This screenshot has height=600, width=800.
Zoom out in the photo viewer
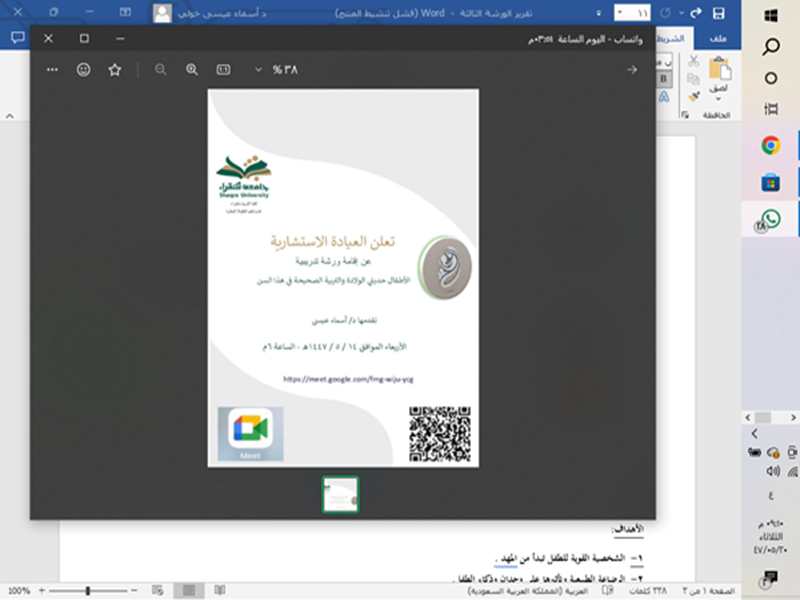(160, 70)
